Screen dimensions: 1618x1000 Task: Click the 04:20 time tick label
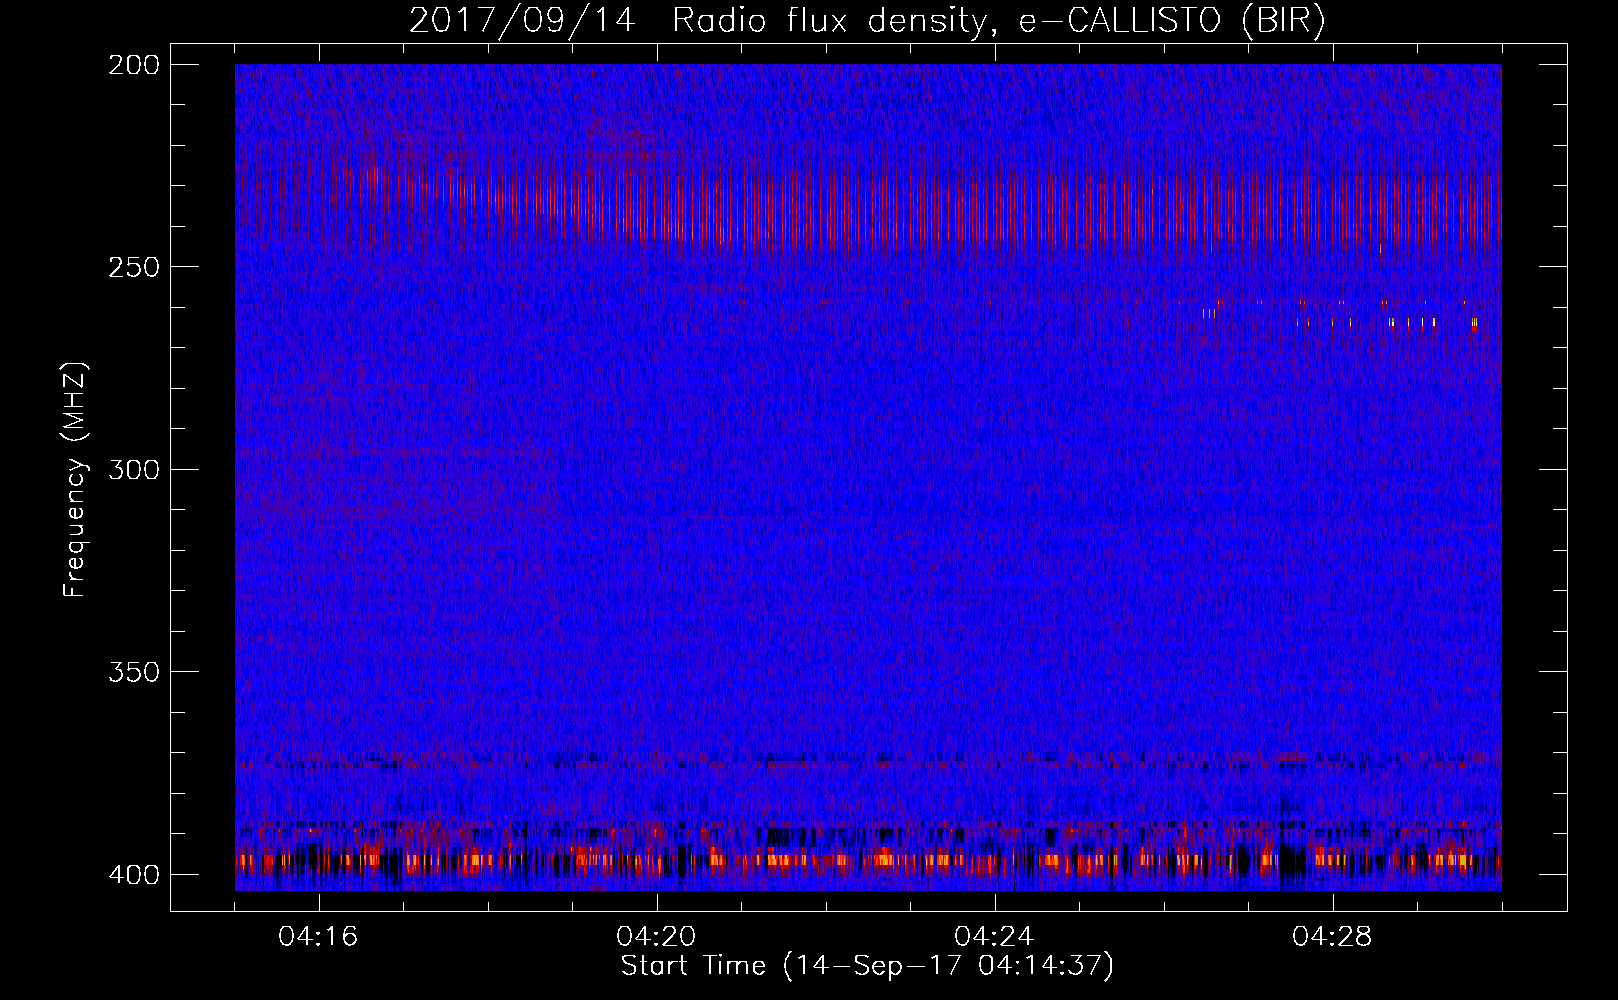pyautogui.click(x=656, y=937)
